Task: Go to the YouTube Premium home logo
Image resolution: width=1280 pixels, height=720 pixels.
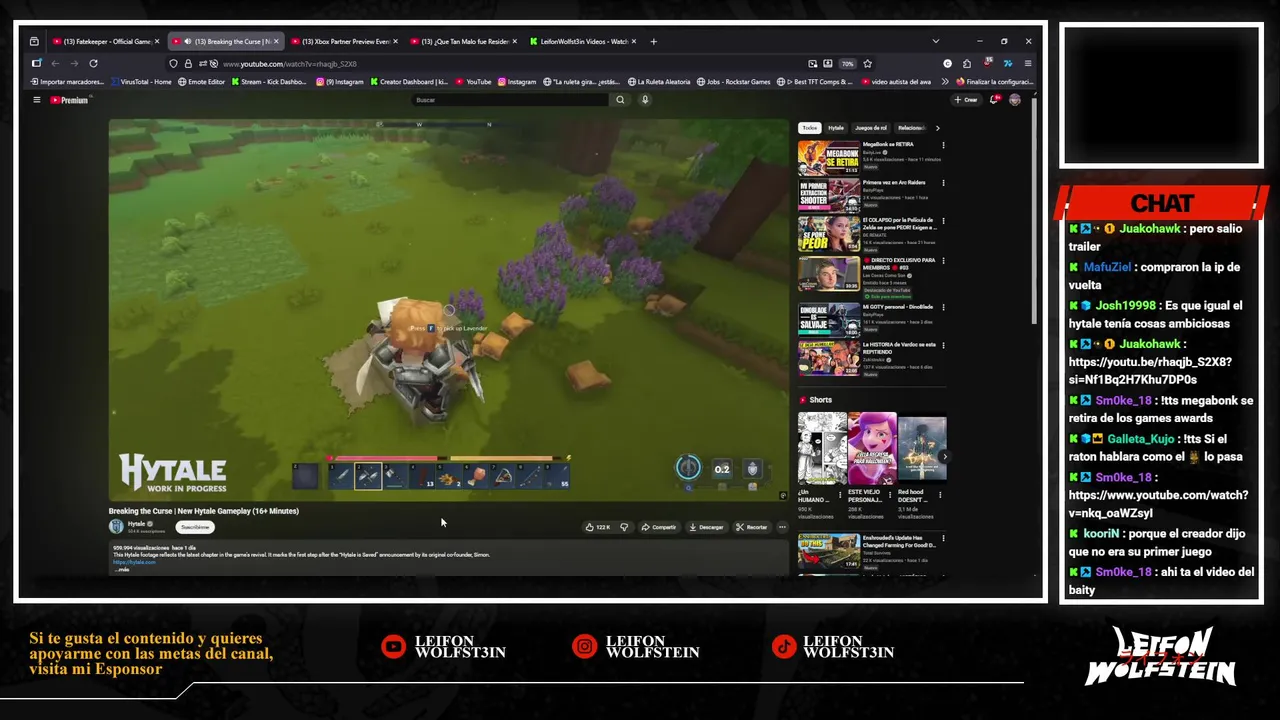Action: (x=70, y=100)
